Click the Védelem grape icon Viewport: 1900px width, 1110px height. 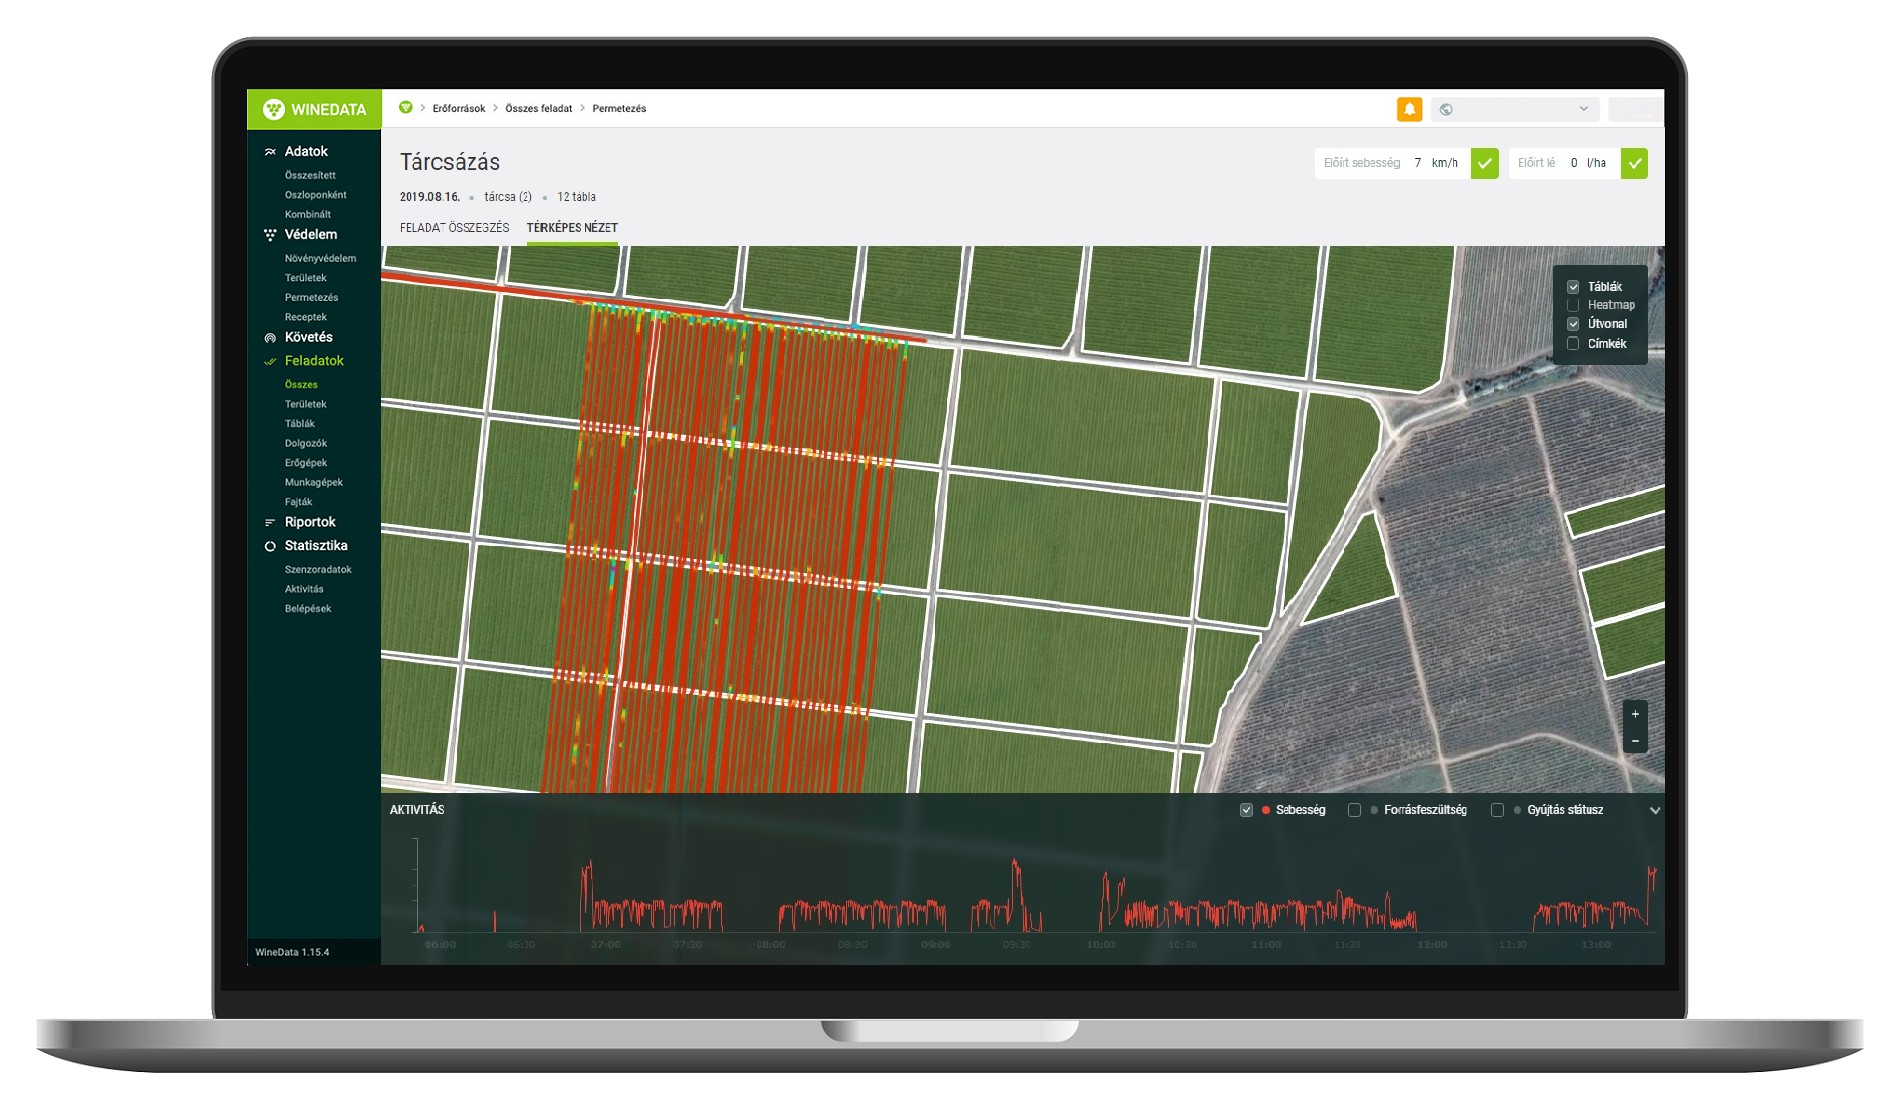point(270,235)
